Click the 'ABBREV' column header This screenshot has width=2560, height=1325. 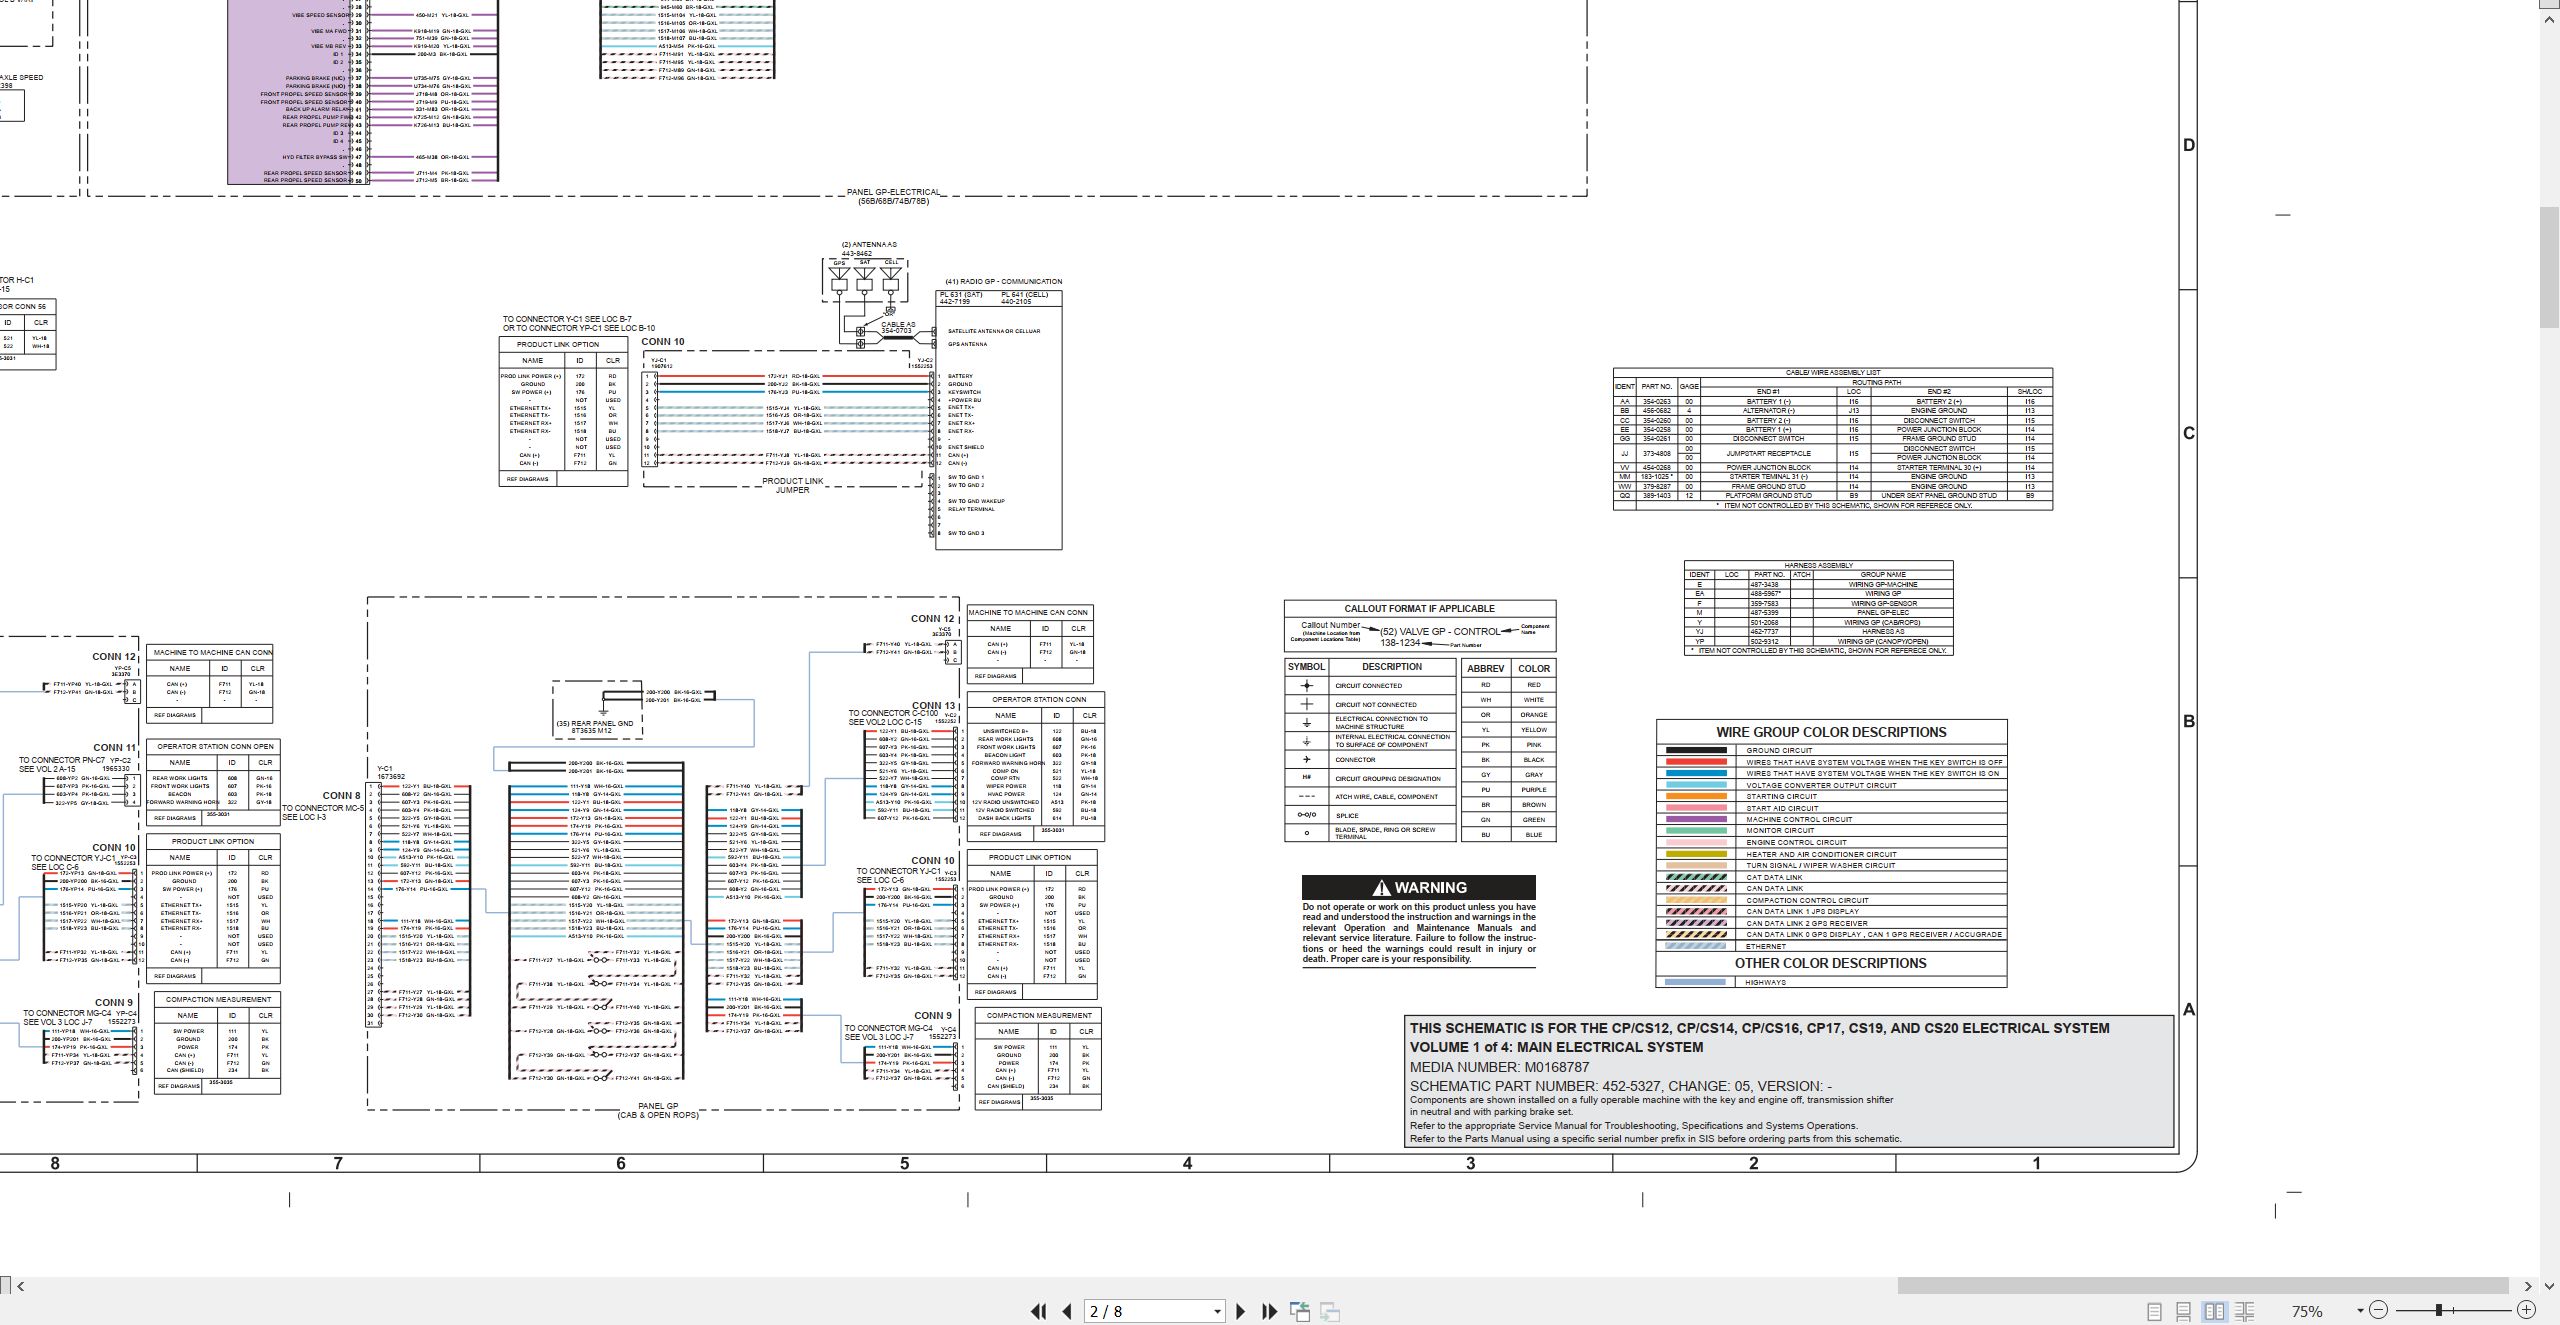click(1485, 668)
